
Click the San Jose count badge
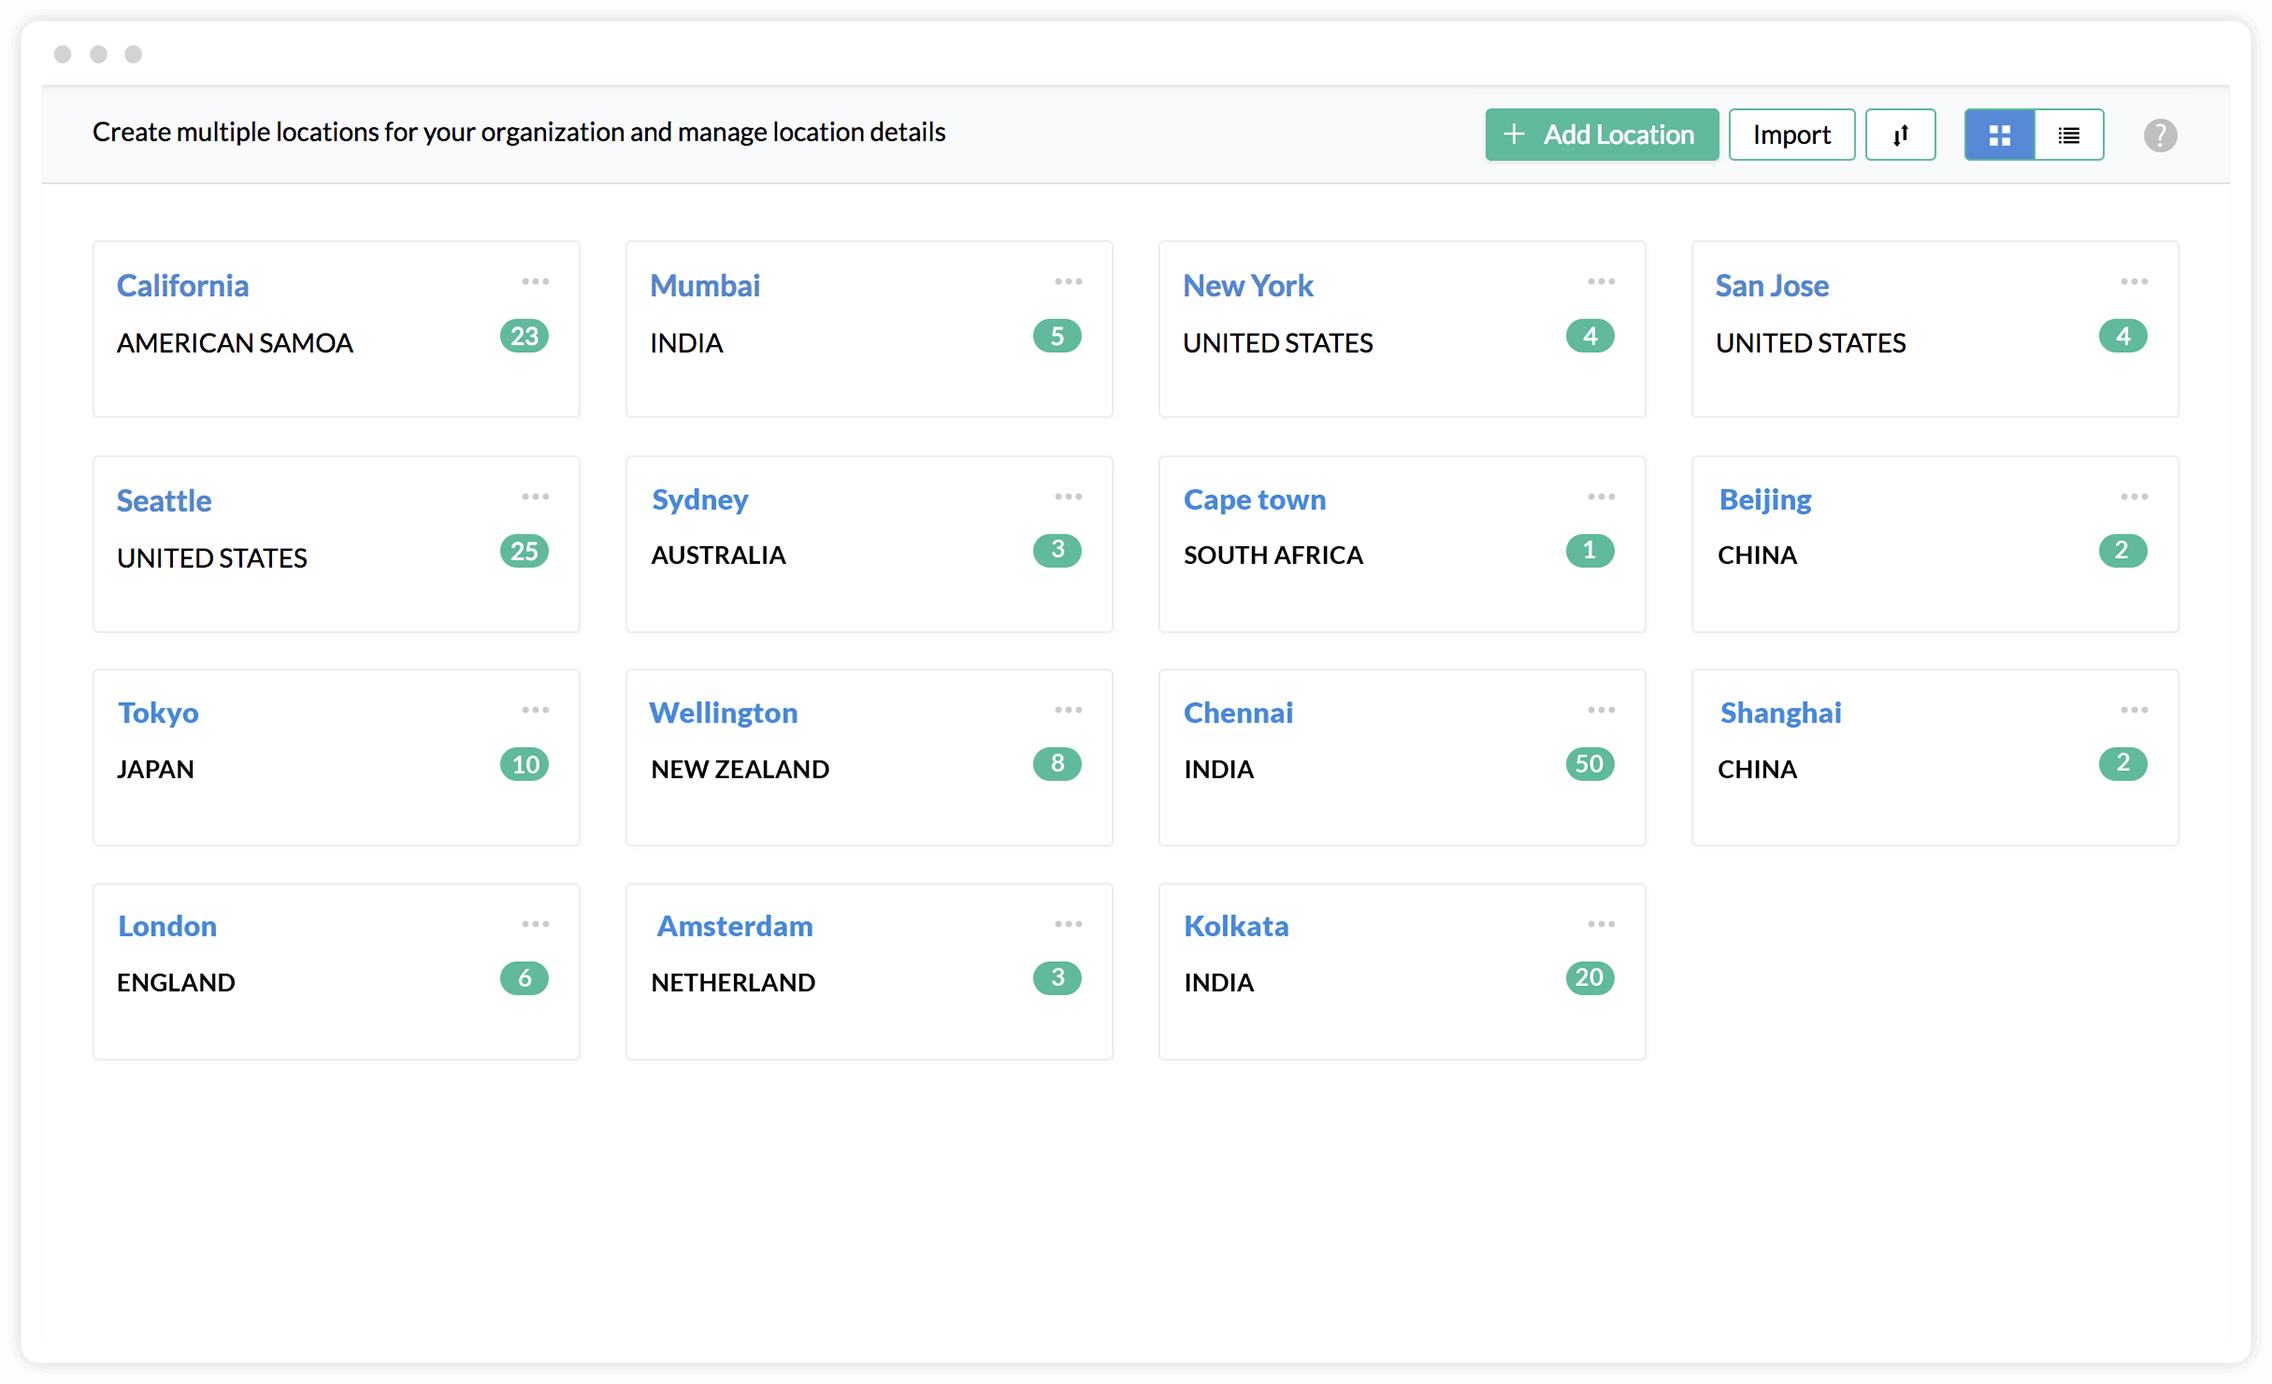(x=2122, y=336)
